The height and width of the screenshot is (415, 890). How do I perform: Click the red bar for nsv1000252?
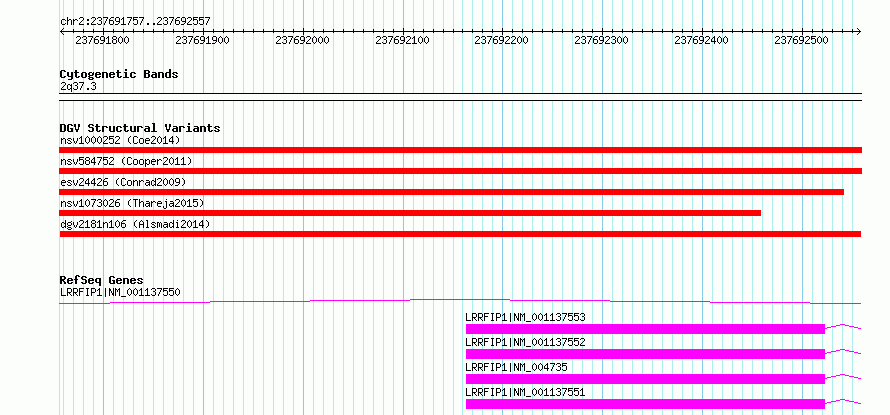[x=460, y=150]
